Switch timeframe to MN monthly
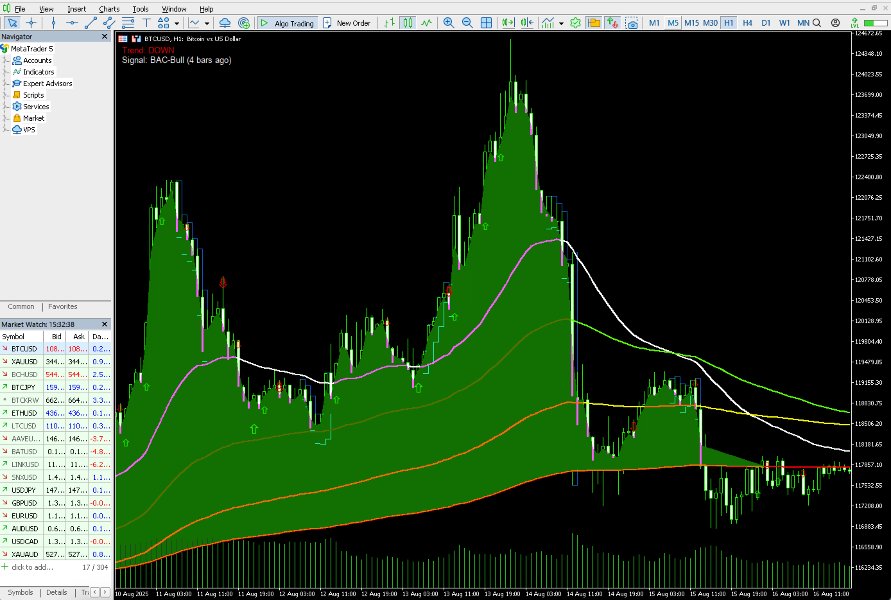The image size is (891, 600). [803, 23]
